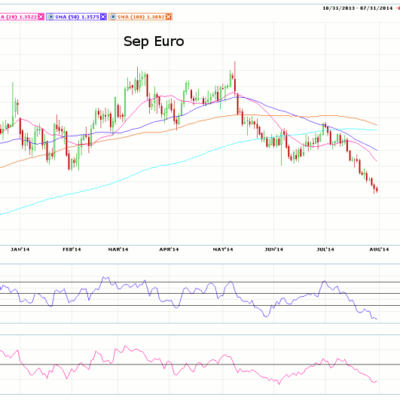Select the JAN'14 axis label
This screenshot has width=400, height=400.
20,249
